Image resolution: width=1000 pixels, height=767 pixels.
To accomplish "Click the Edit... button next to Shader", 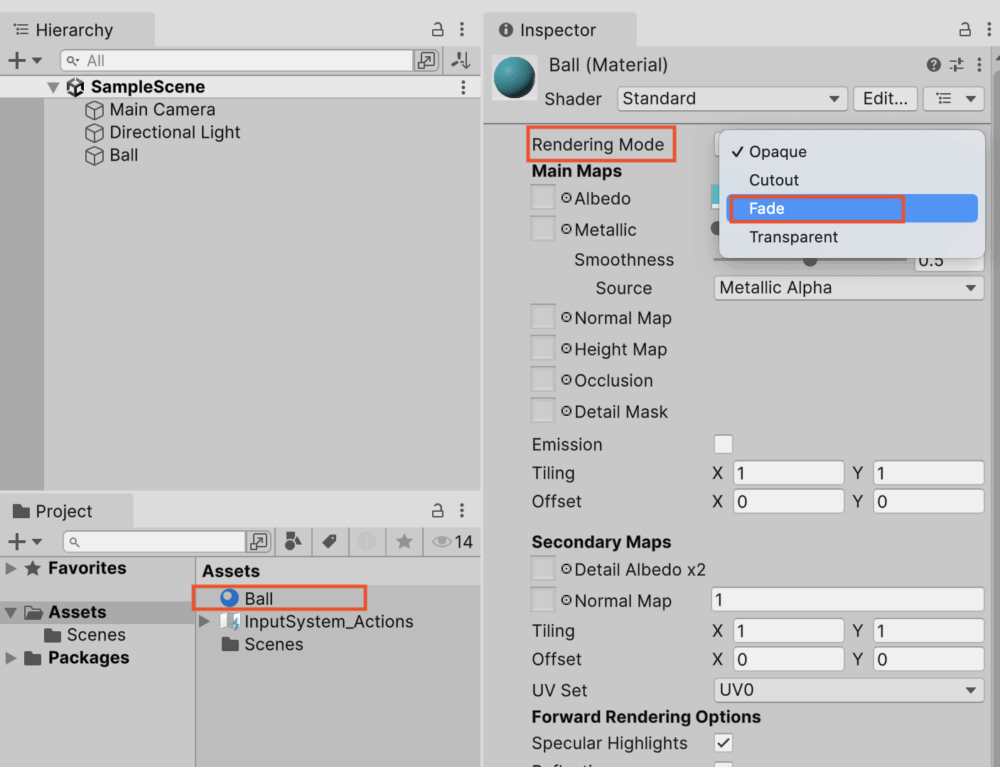I will pos(884,99).
